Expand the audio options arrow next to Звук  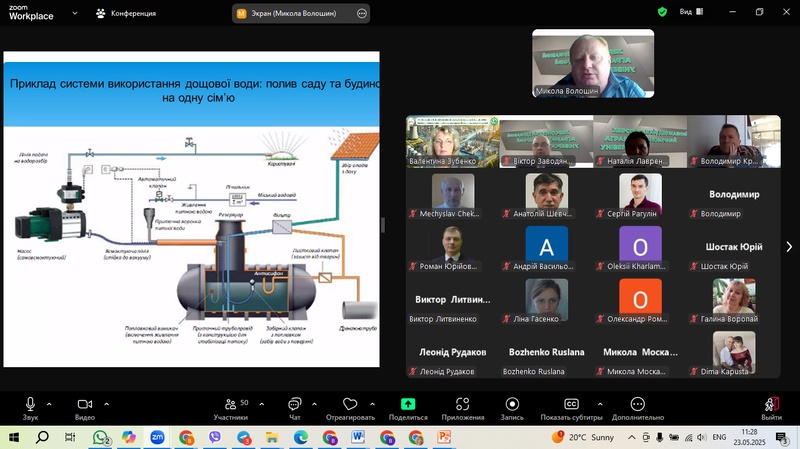[51, 404]
